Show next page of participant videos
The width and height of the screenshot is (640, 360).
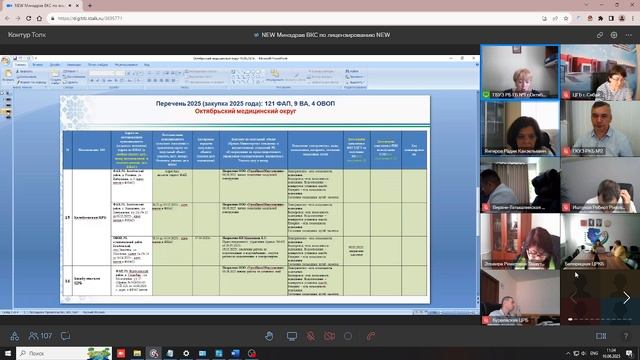tap(627, 298)
